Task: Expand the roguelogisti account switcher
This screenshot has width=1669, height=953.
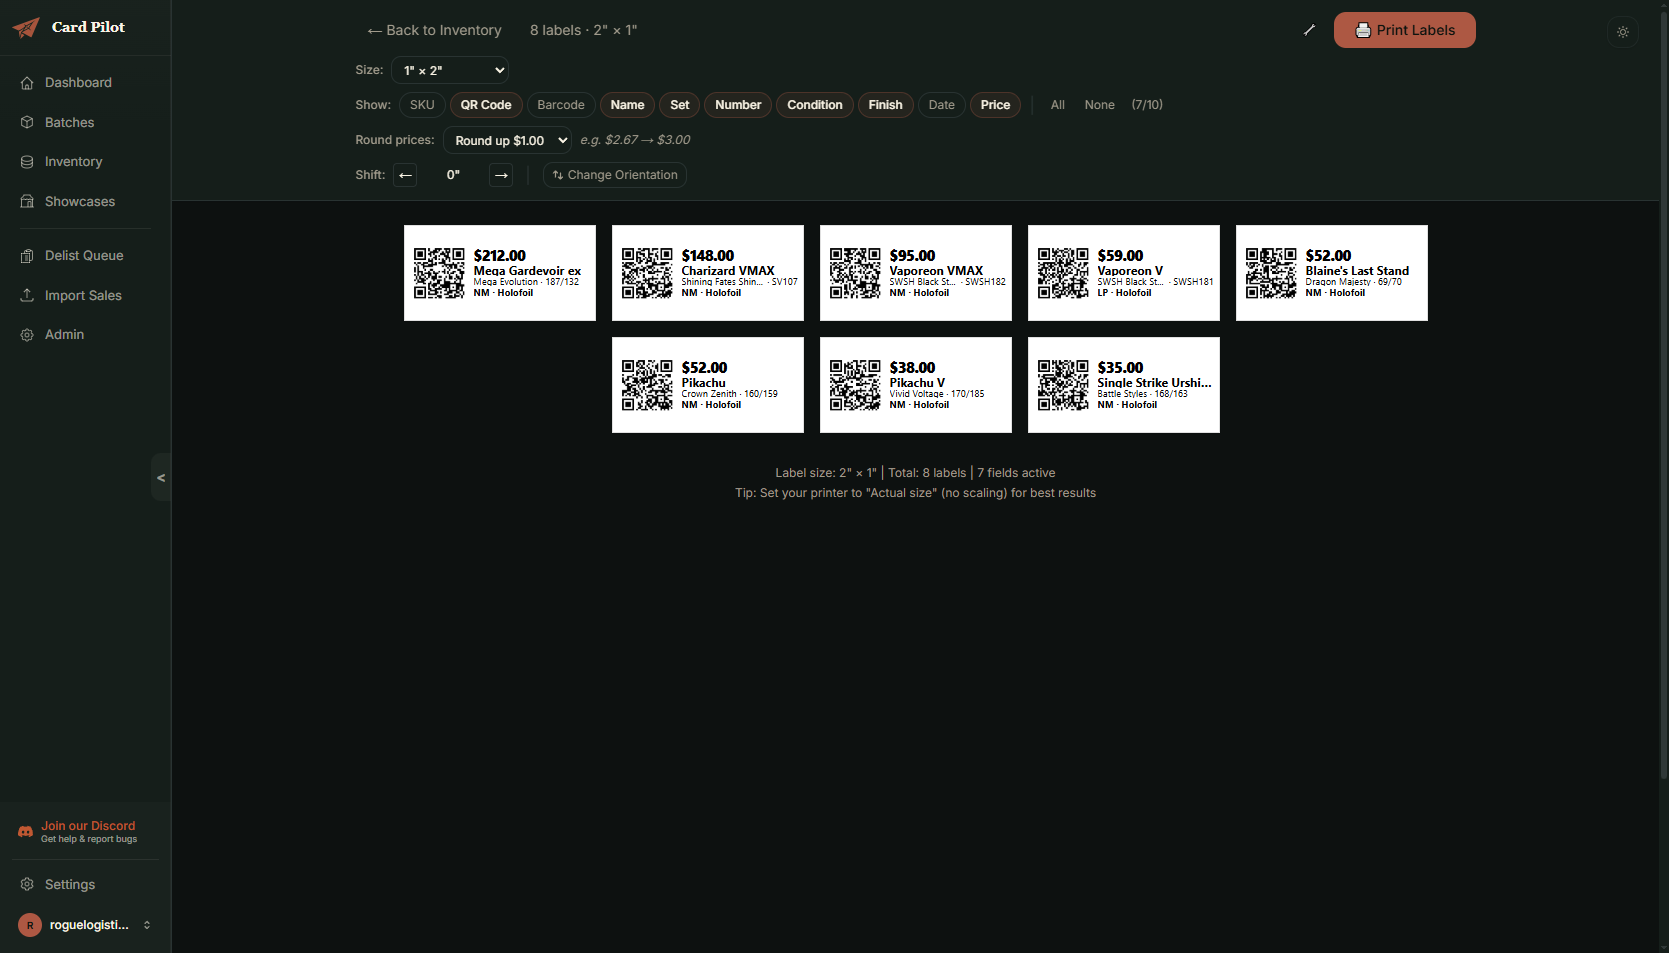Action: [x=147, y=925]
